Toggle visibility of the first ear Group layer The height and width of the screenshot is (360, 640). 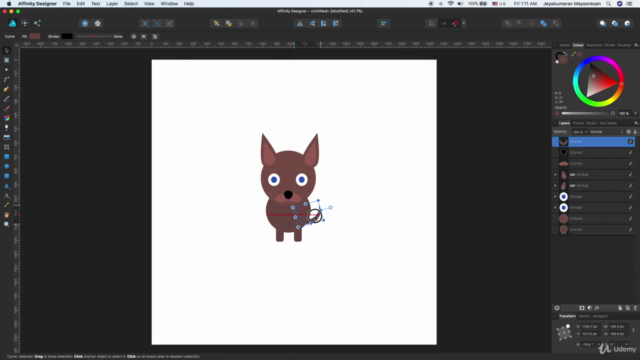coord(630,175)
